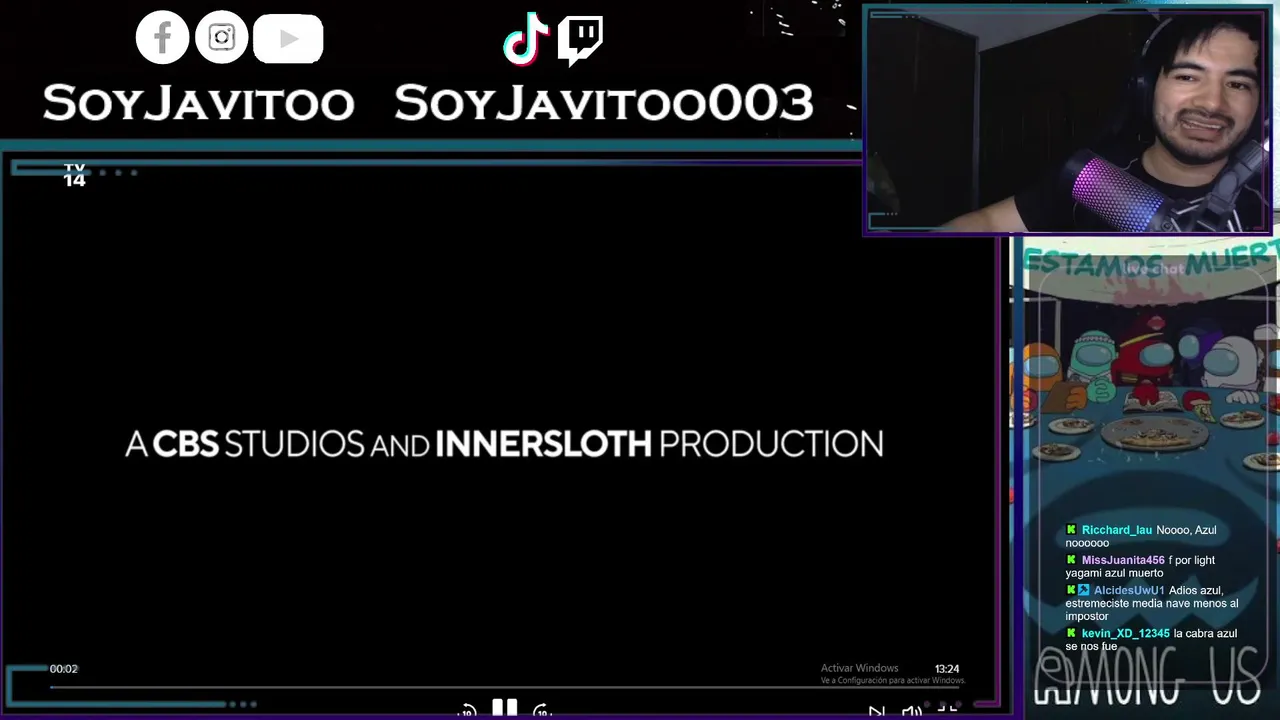1280x720 pixels.
Task: Click the chat message 'Noooo, Azul noooooo'
Action: coord(1141,536)
